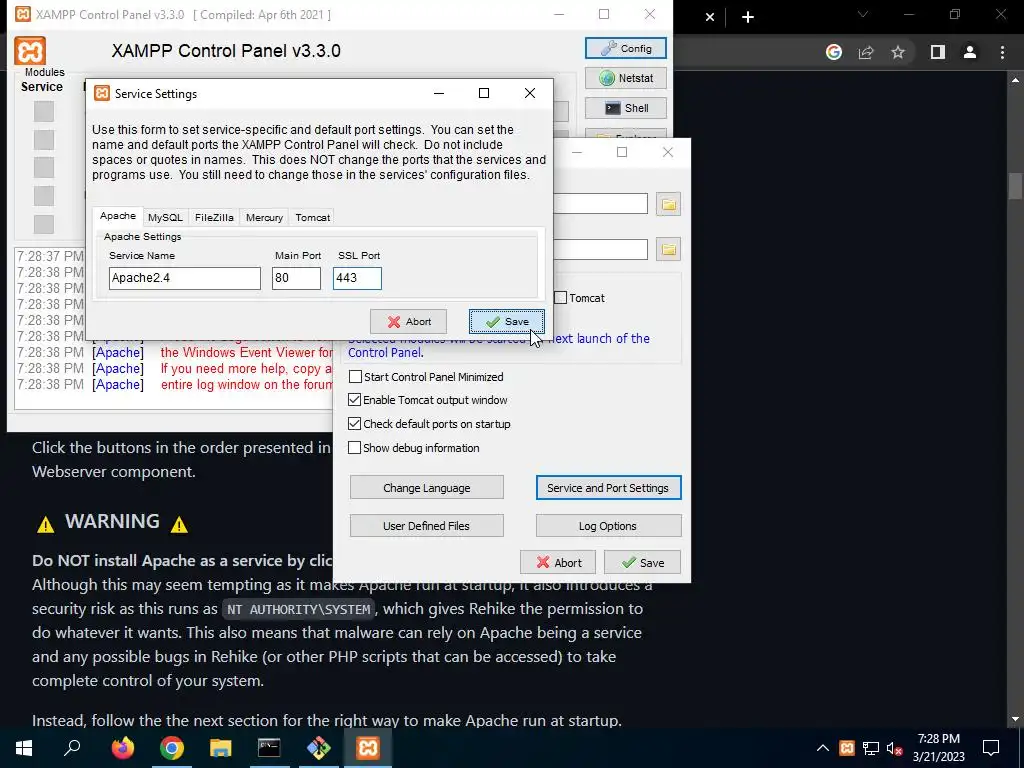Close the current Chrome tab
This screenshot has width=1024, height=768.
tap(710, 17)
